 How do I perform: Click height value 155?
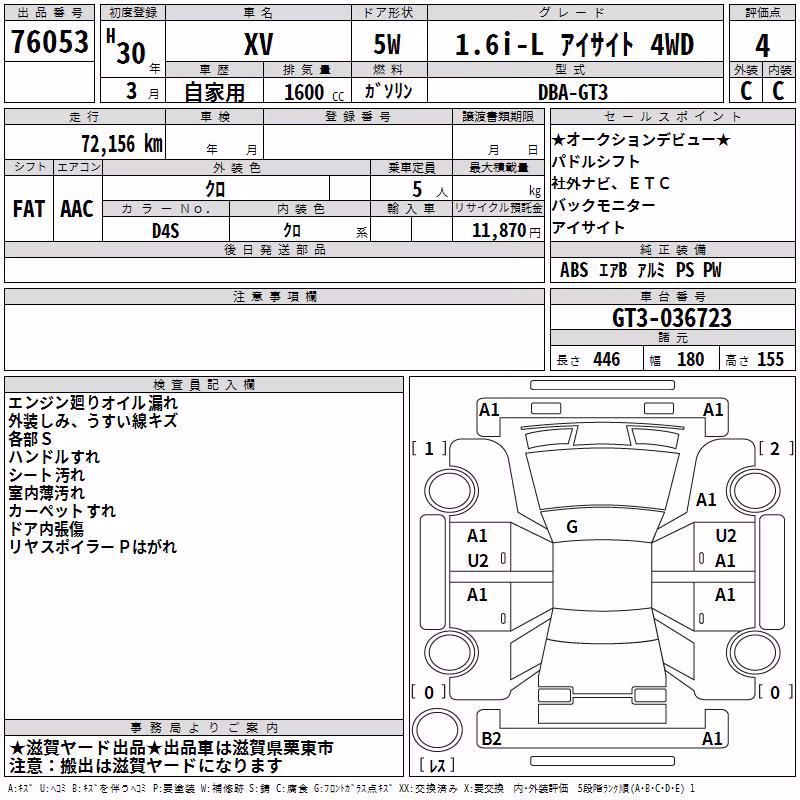(x=770, y=359)
